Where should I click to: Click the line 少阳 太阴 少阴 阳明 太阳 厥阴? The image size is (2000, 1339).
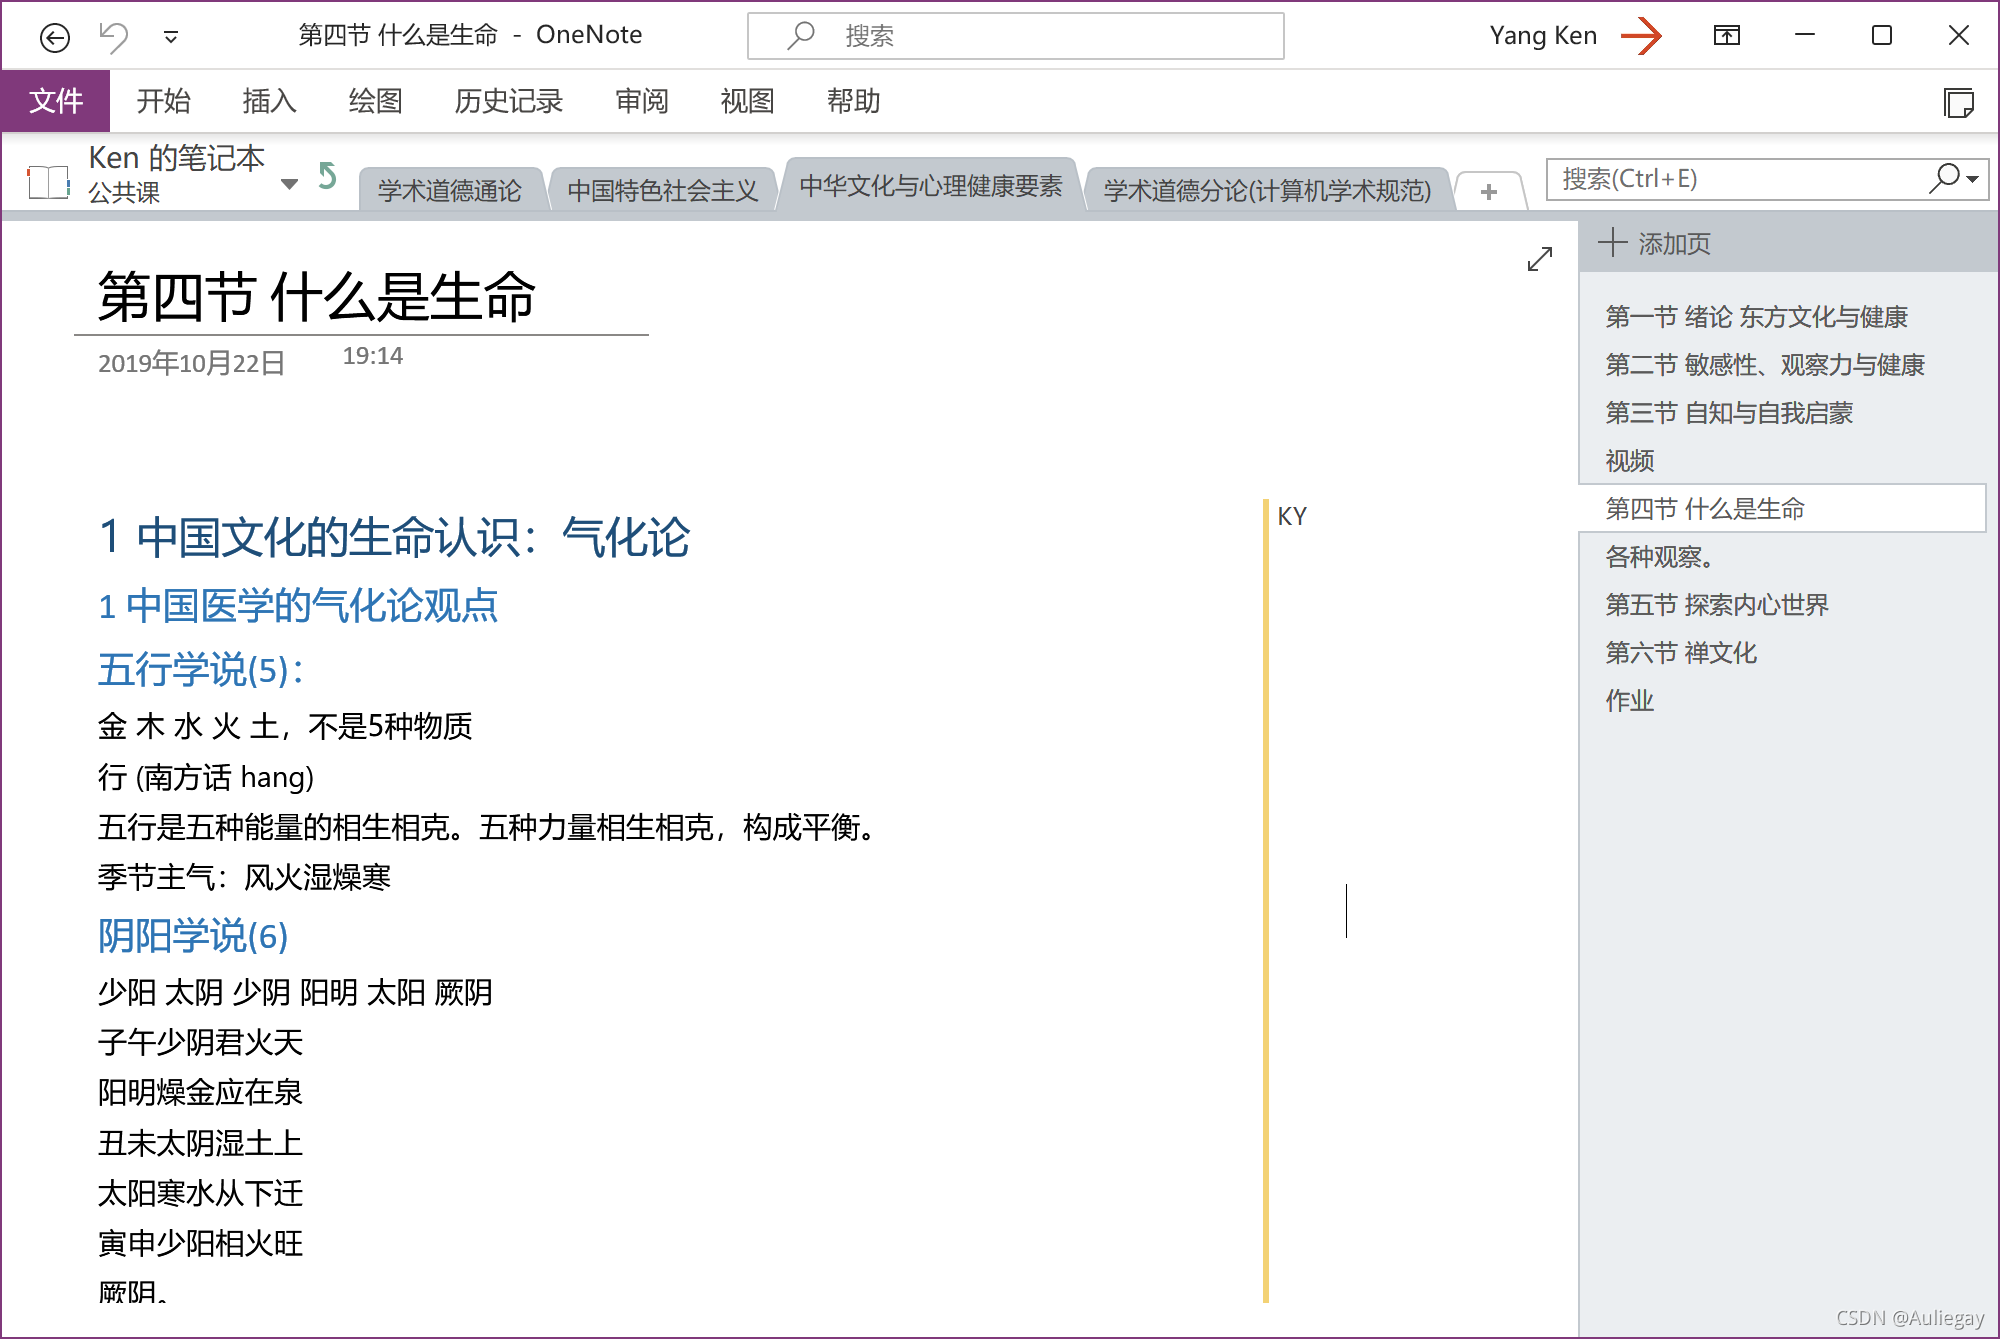point(295,992)
